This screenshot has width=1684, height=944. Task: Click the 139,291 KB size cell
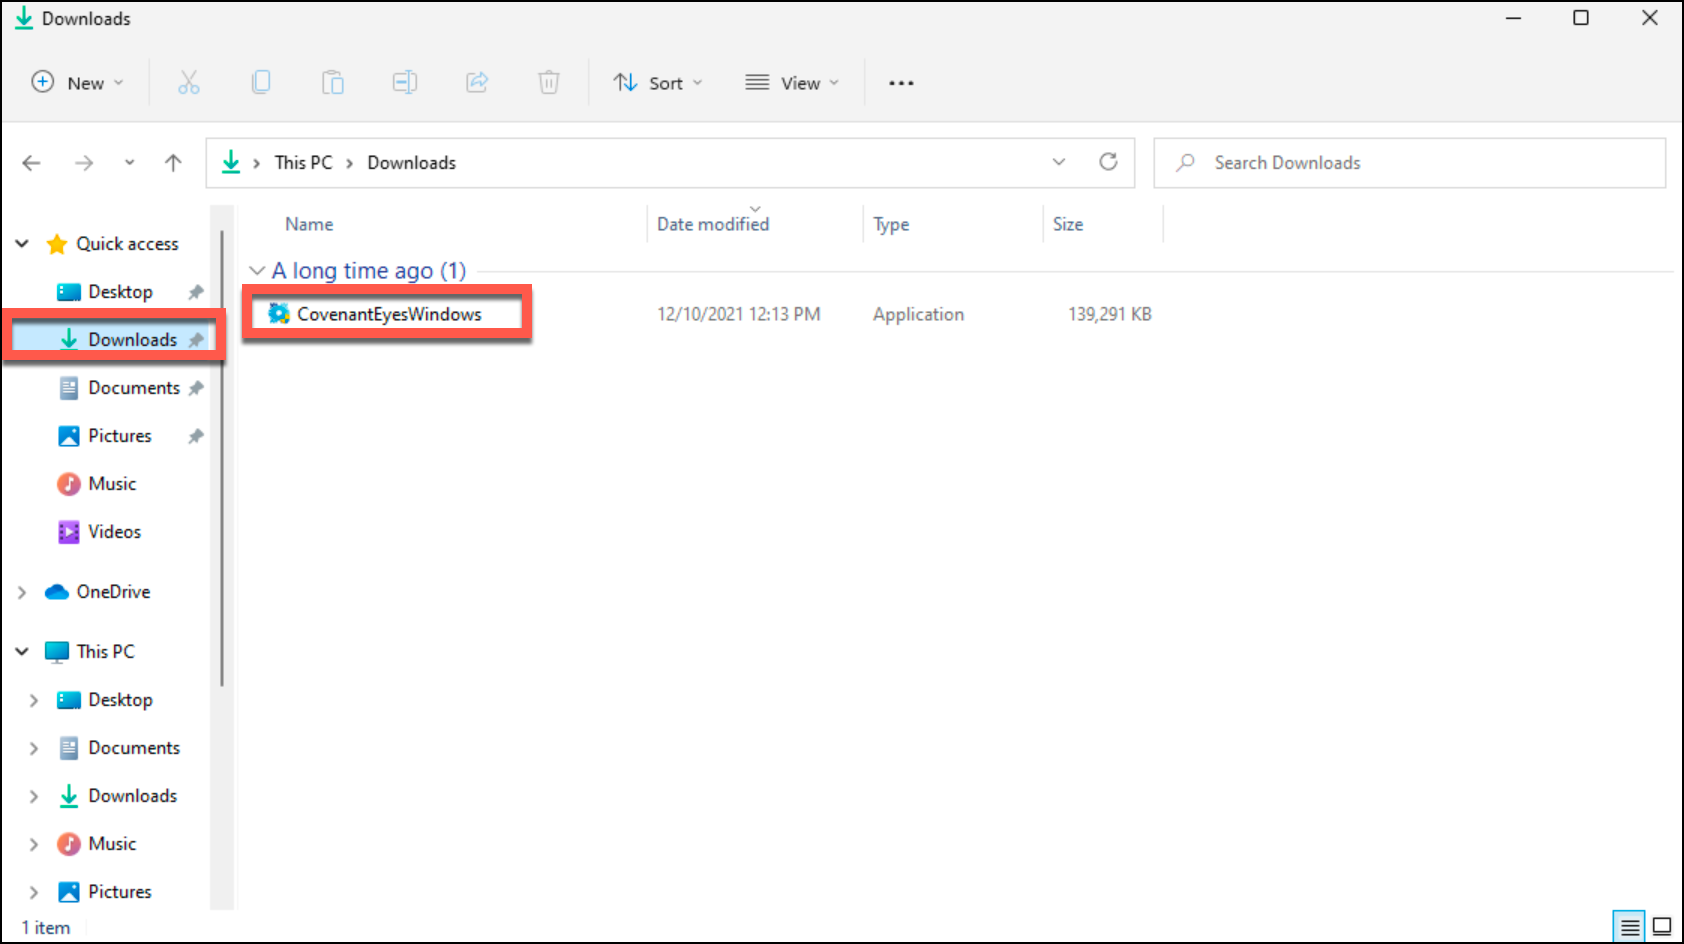click(1110, 314)
